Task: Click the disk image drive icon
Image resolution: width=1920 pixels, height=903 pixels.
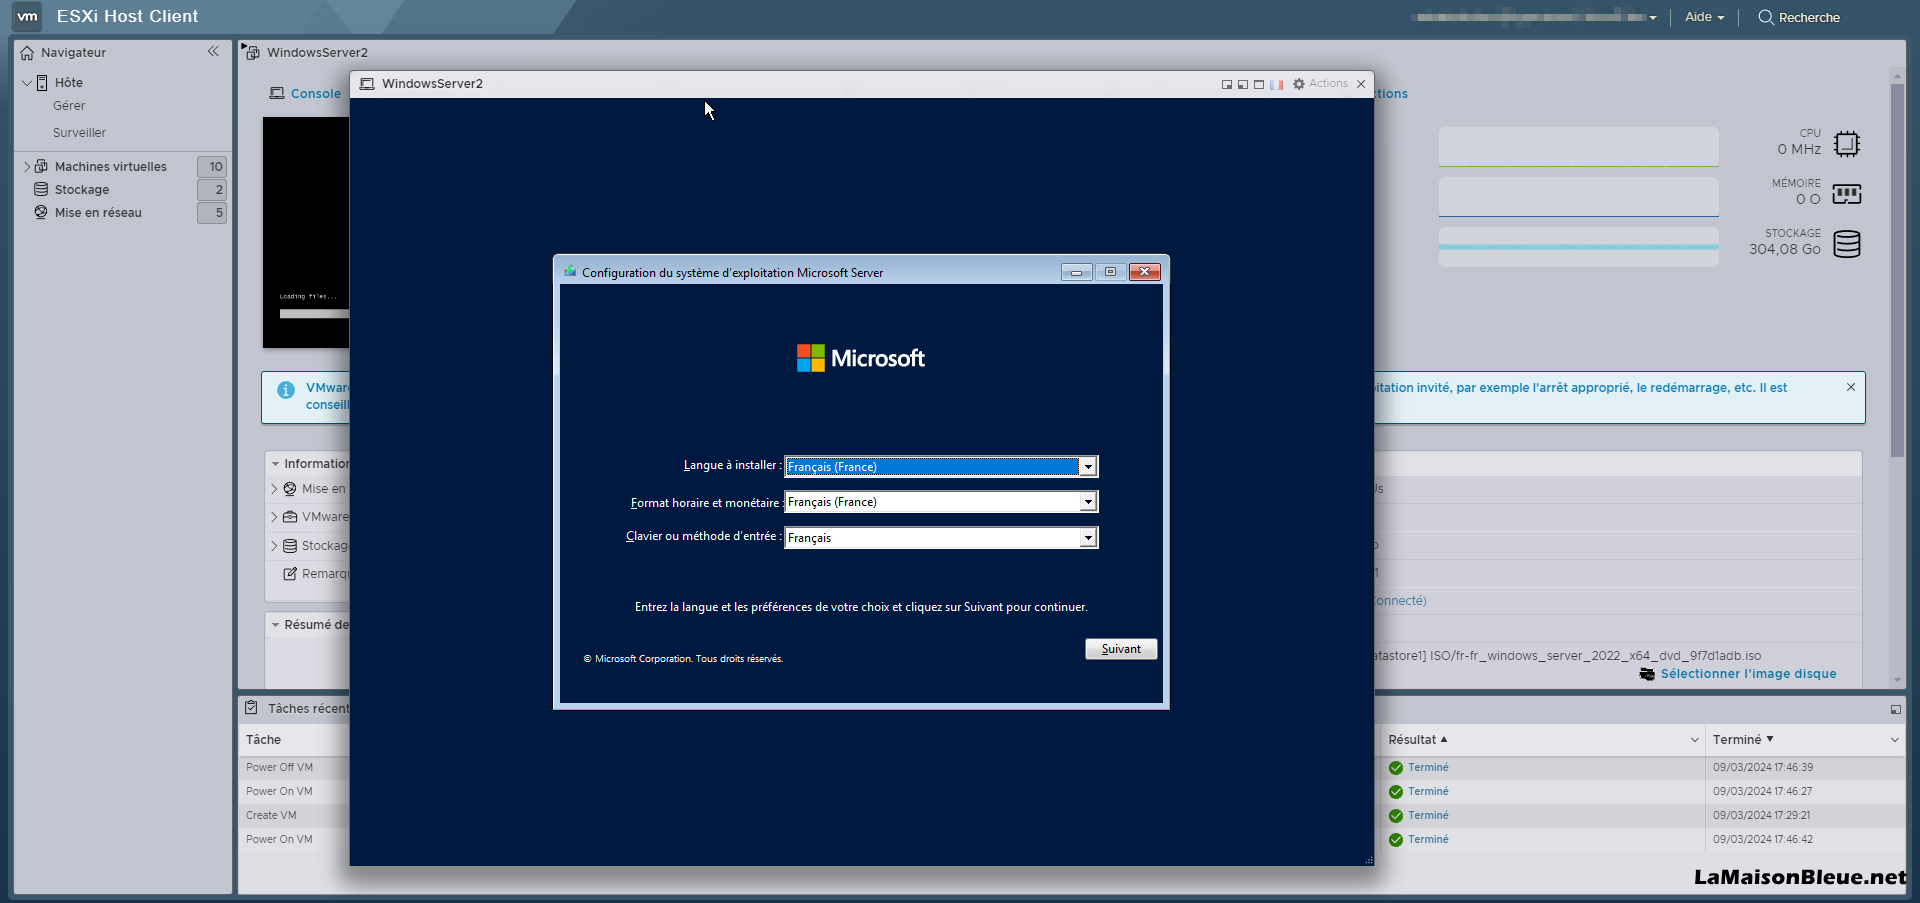Action: (1647, 674)
